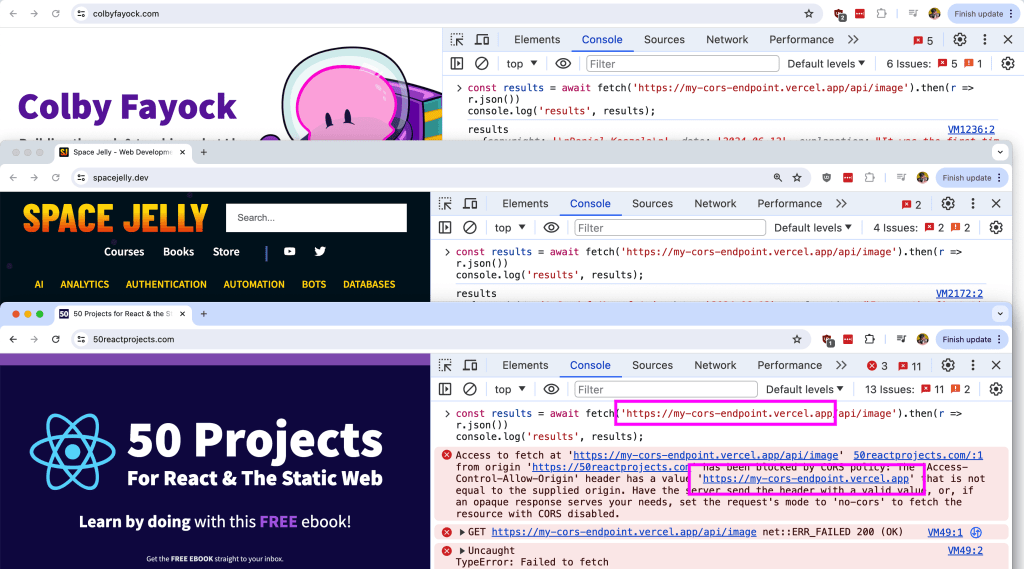Switch to Sources tab in colbyfayock DevTools
1024x569 pixels.
point(664,40)
